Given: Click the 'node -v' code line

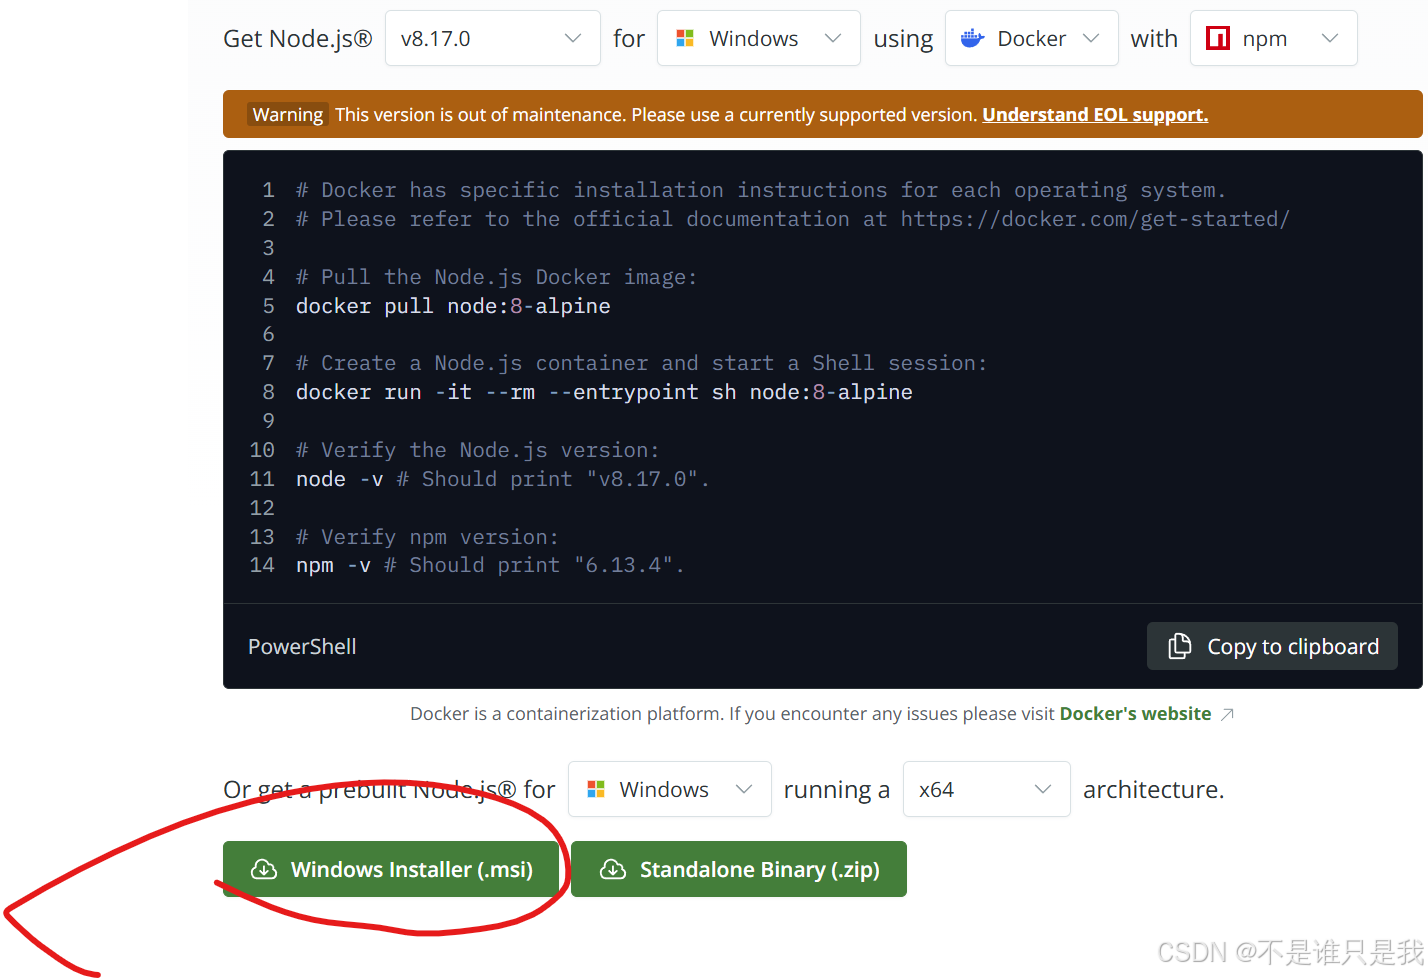Looking at the screenshot, I should pos(502,479).
